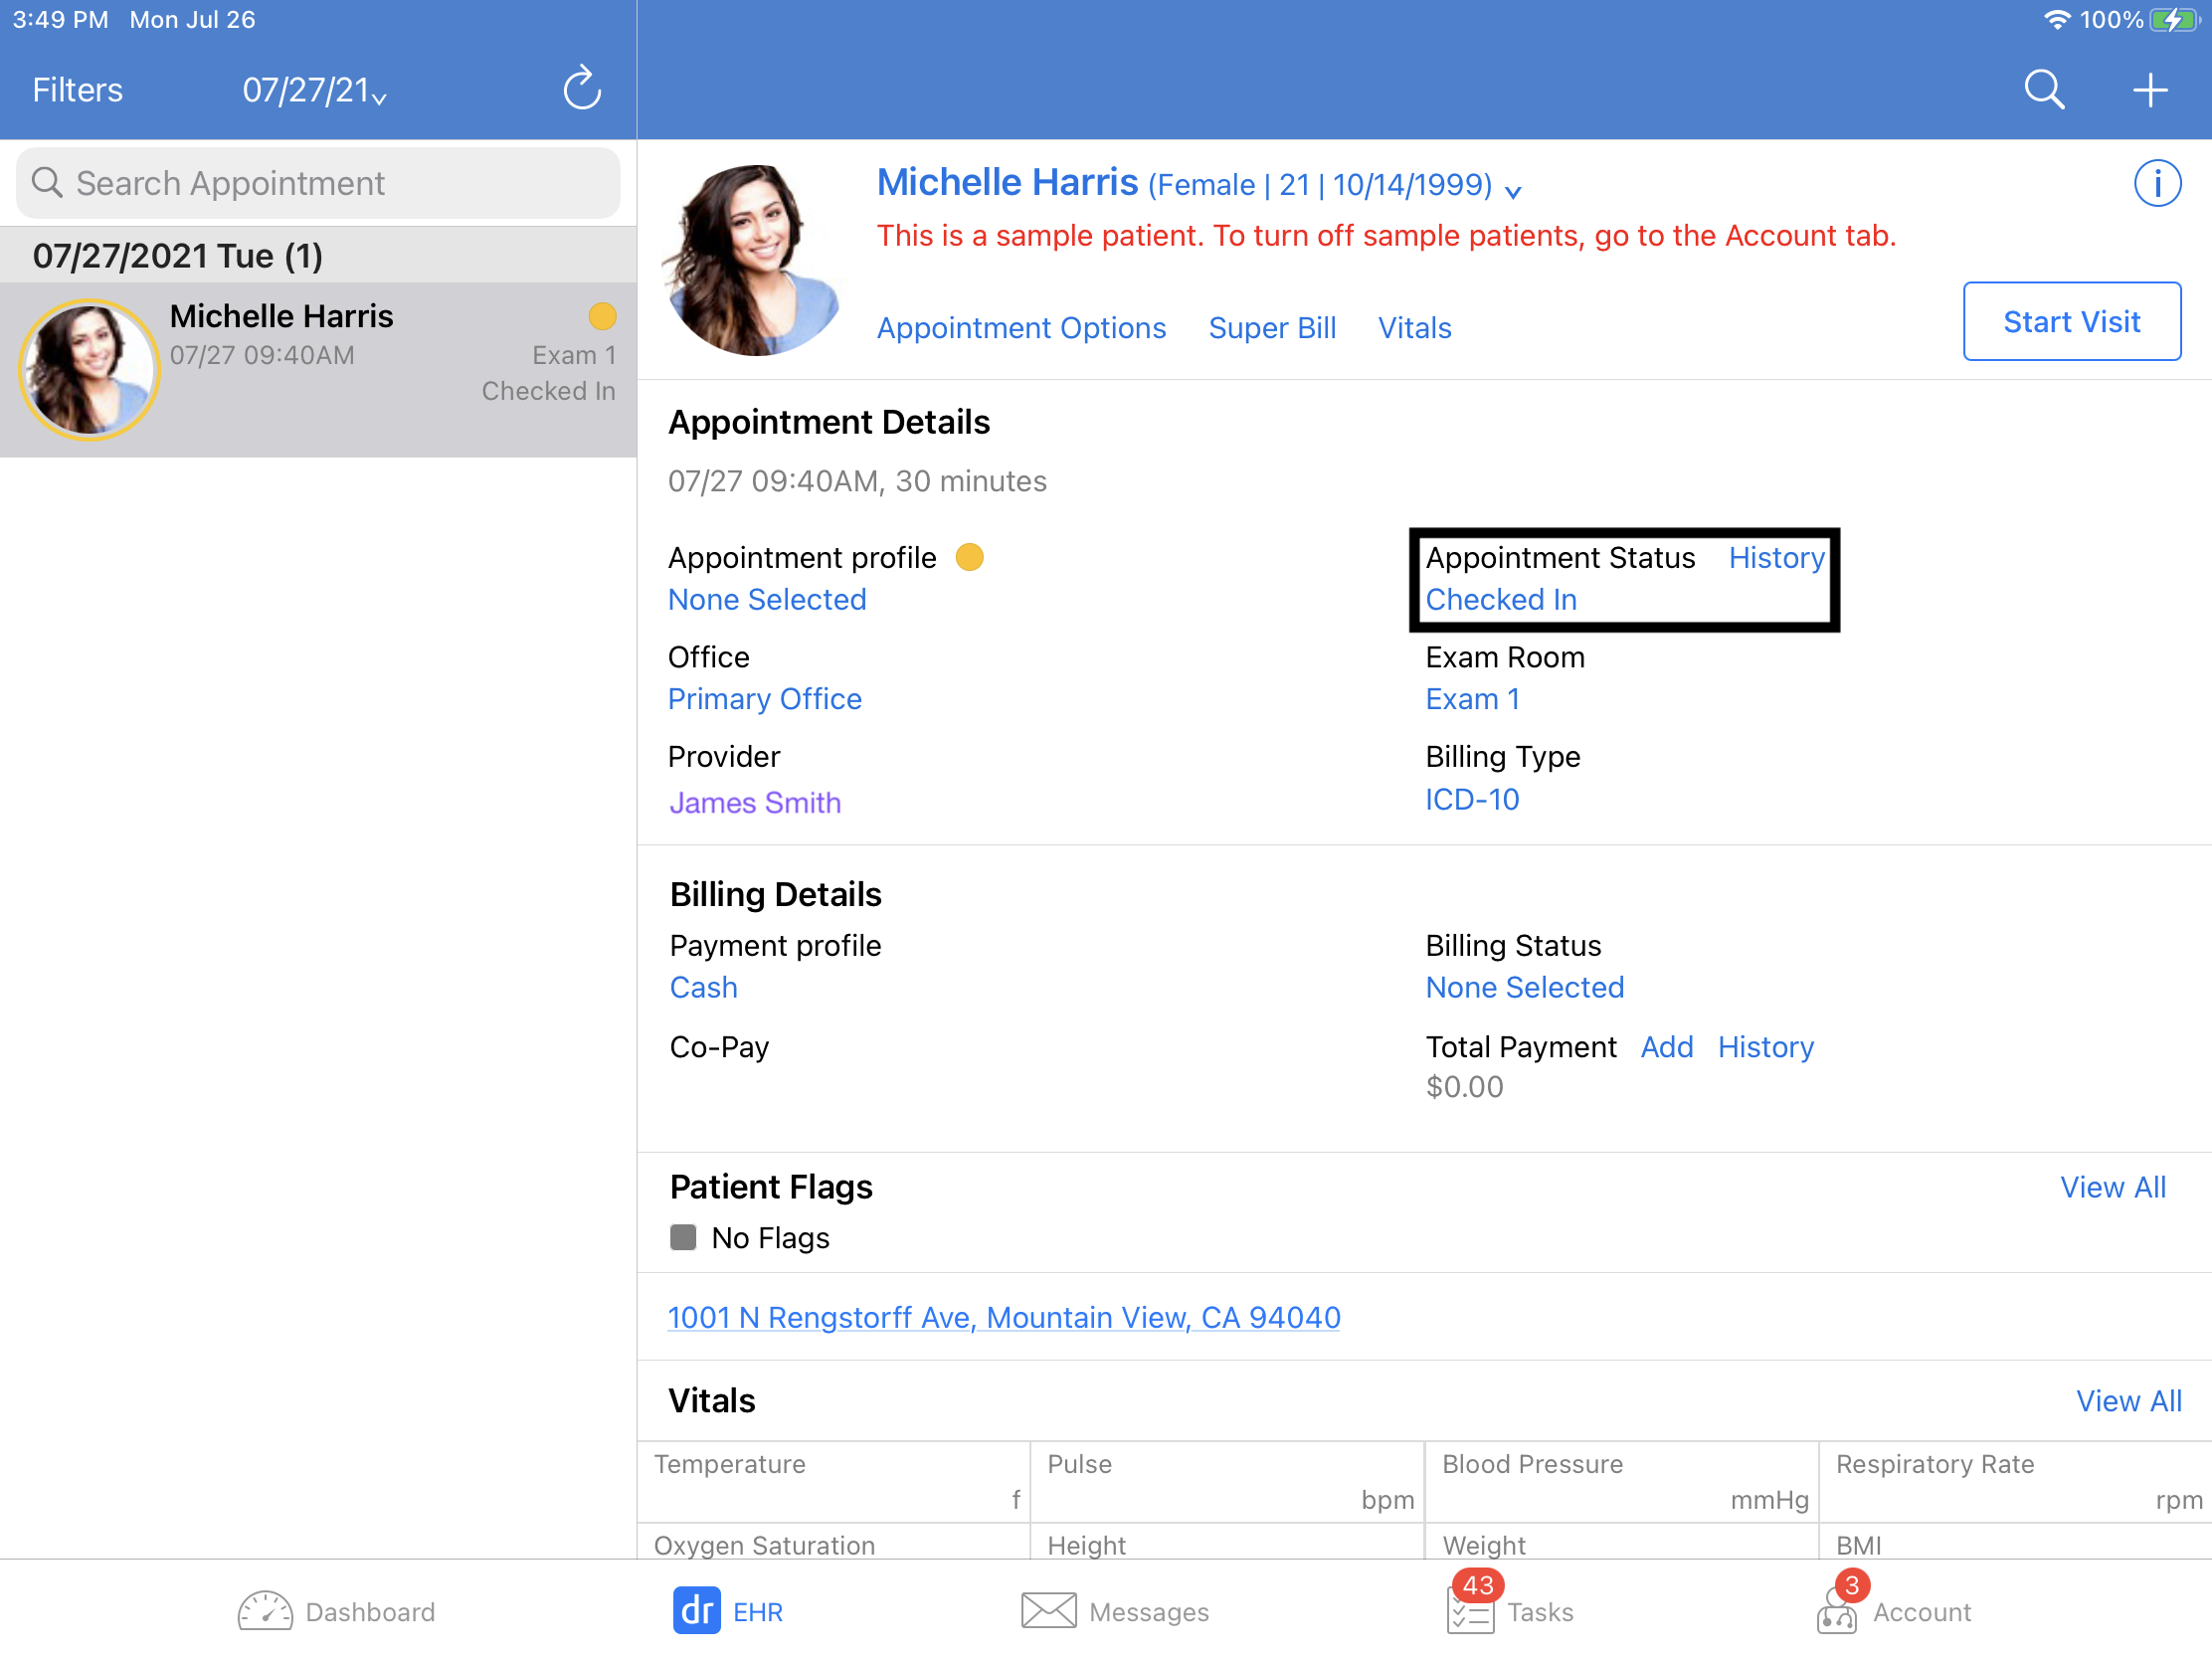Tap the Temperature vitals cell

point(834,1481)
